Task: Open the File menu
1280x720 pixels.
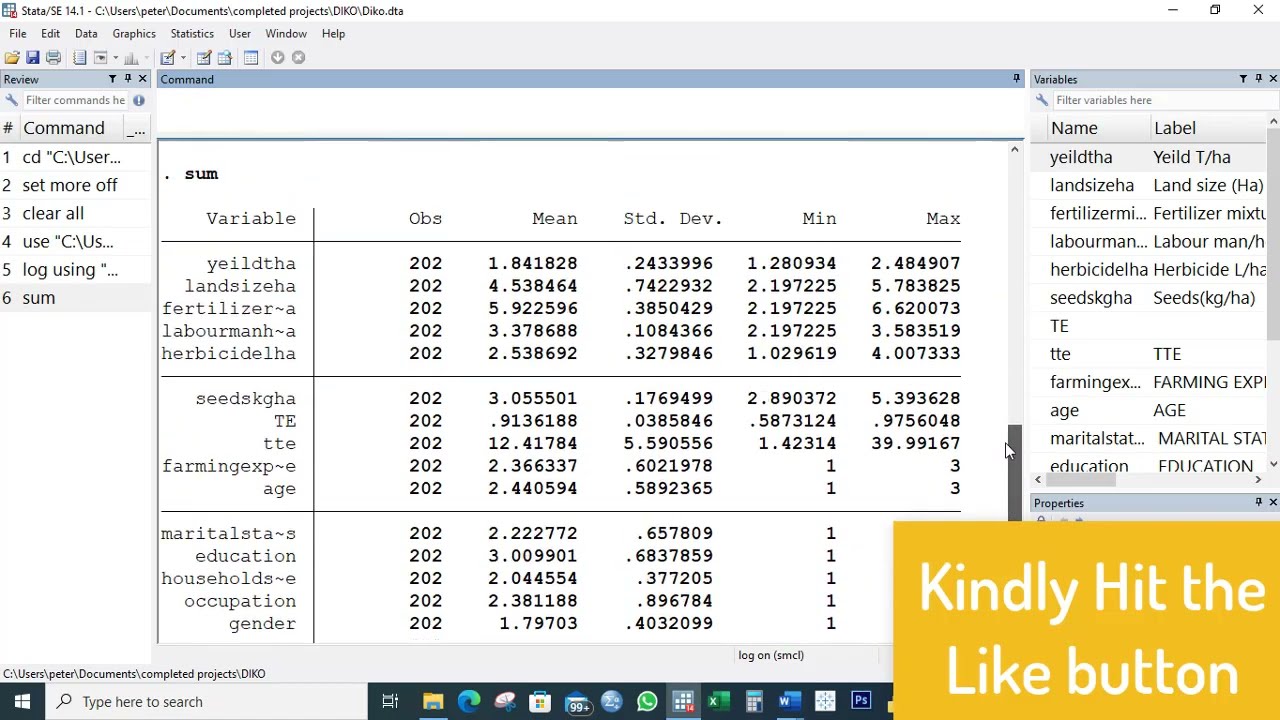Action: tap(18, 33)
